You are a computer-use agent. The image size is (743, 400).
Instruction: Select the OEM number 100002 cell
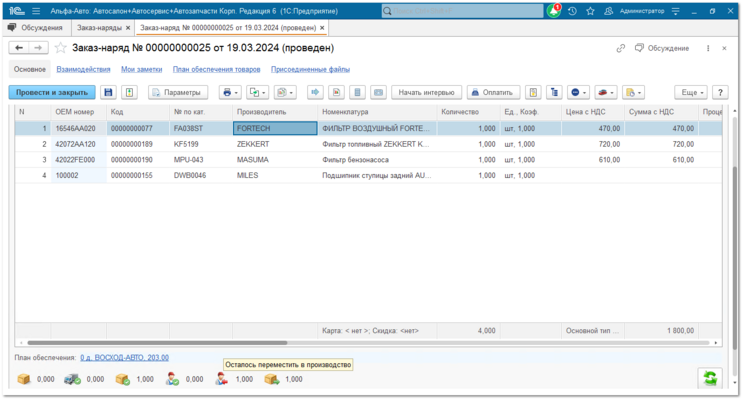[79, 175]
